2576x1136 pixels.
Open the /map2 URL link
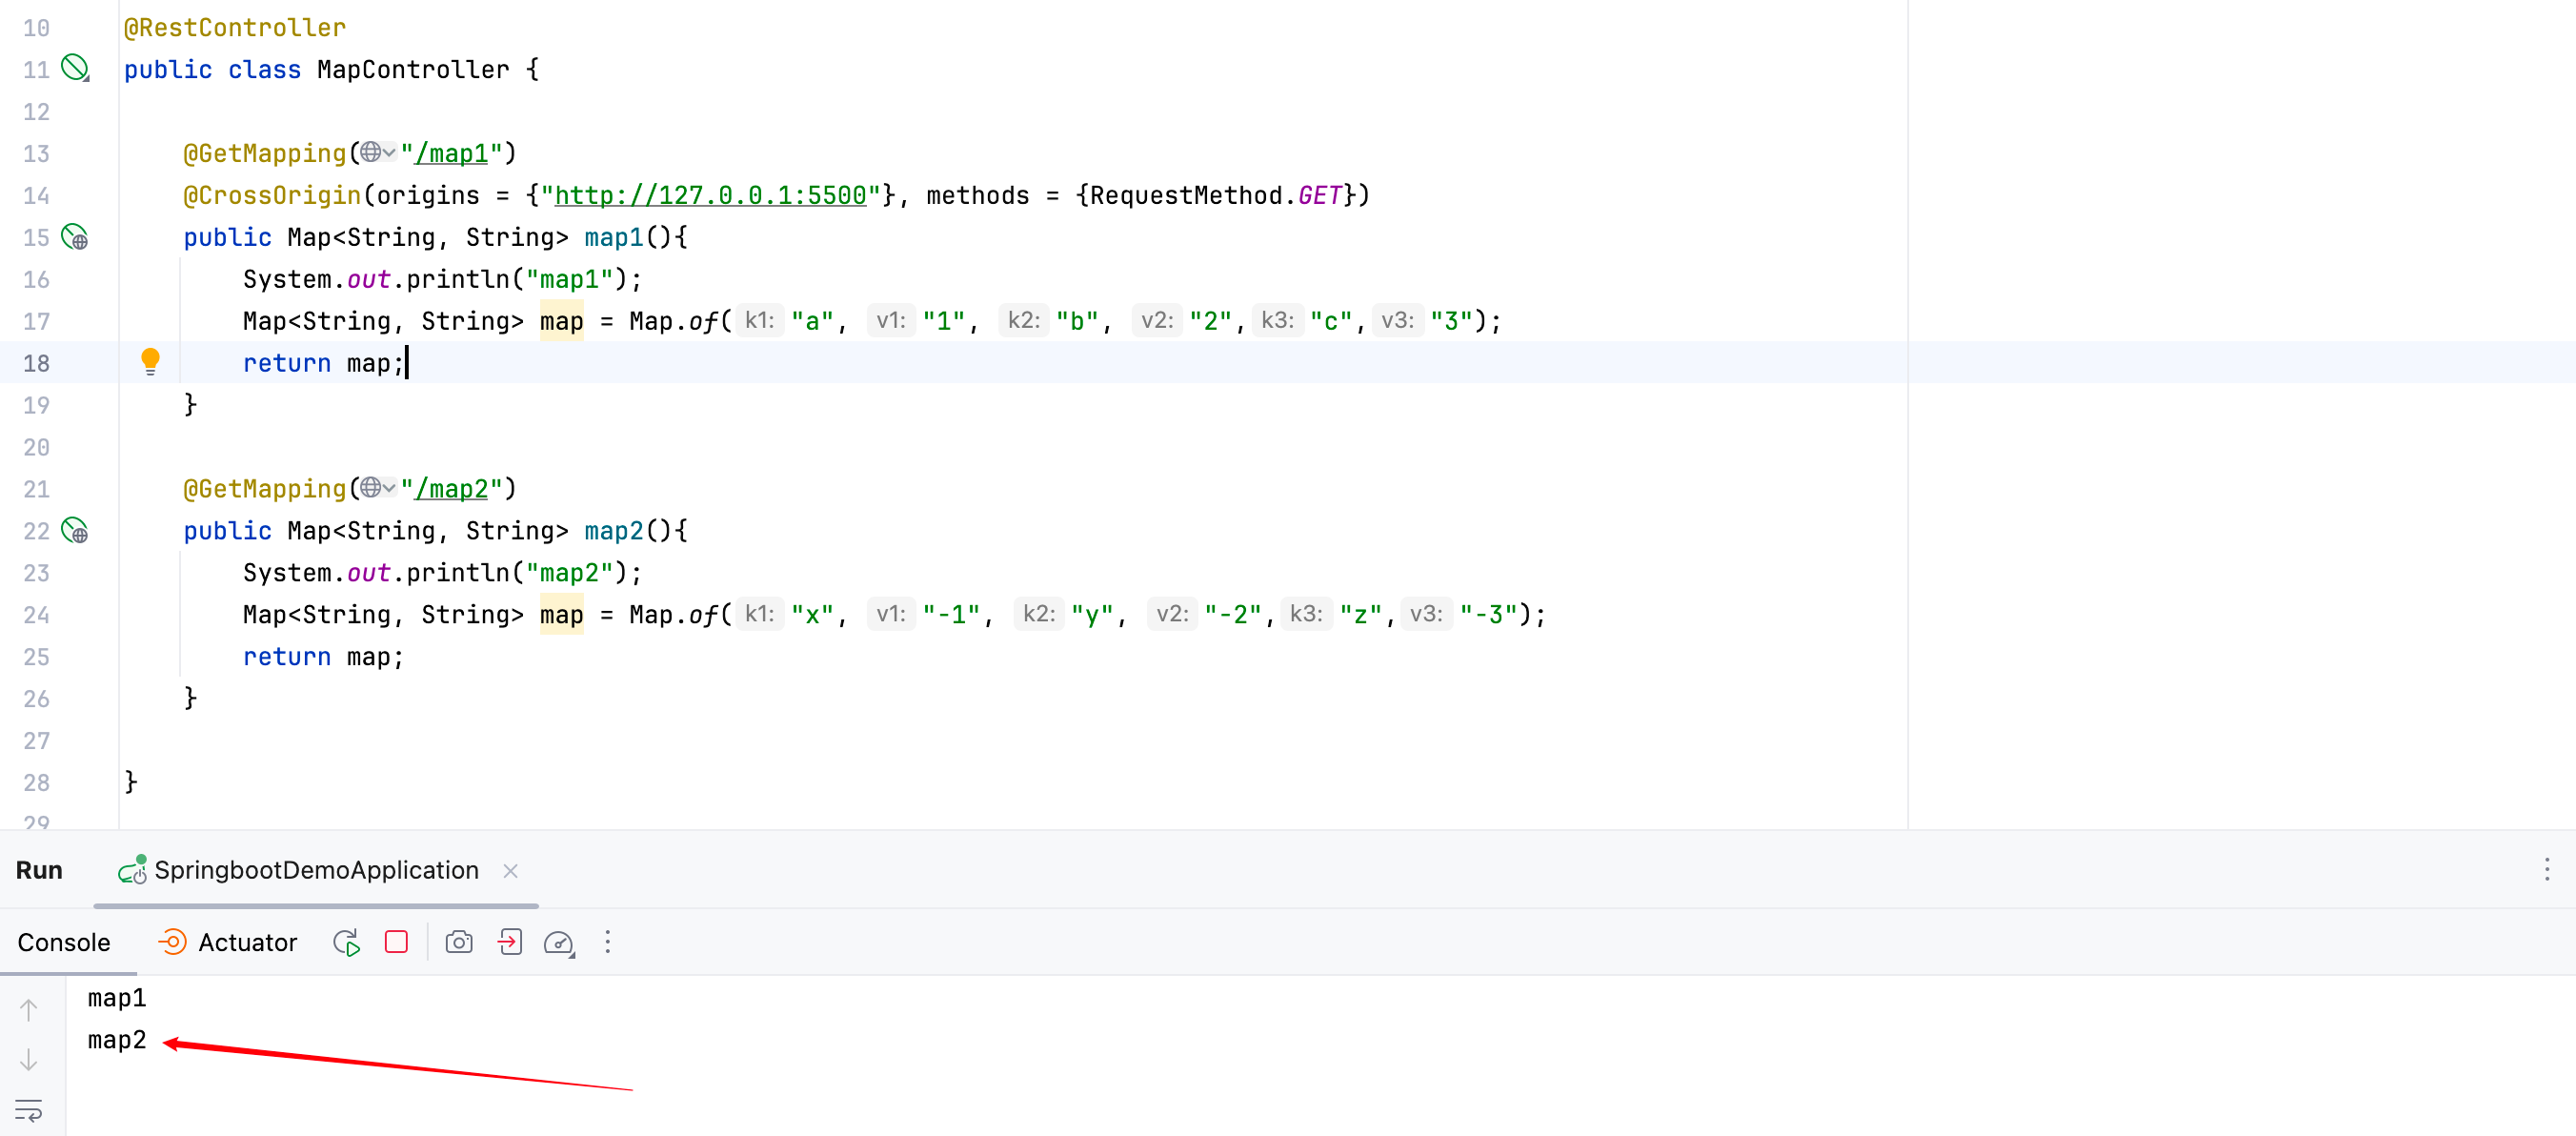(x=451, y=489)
